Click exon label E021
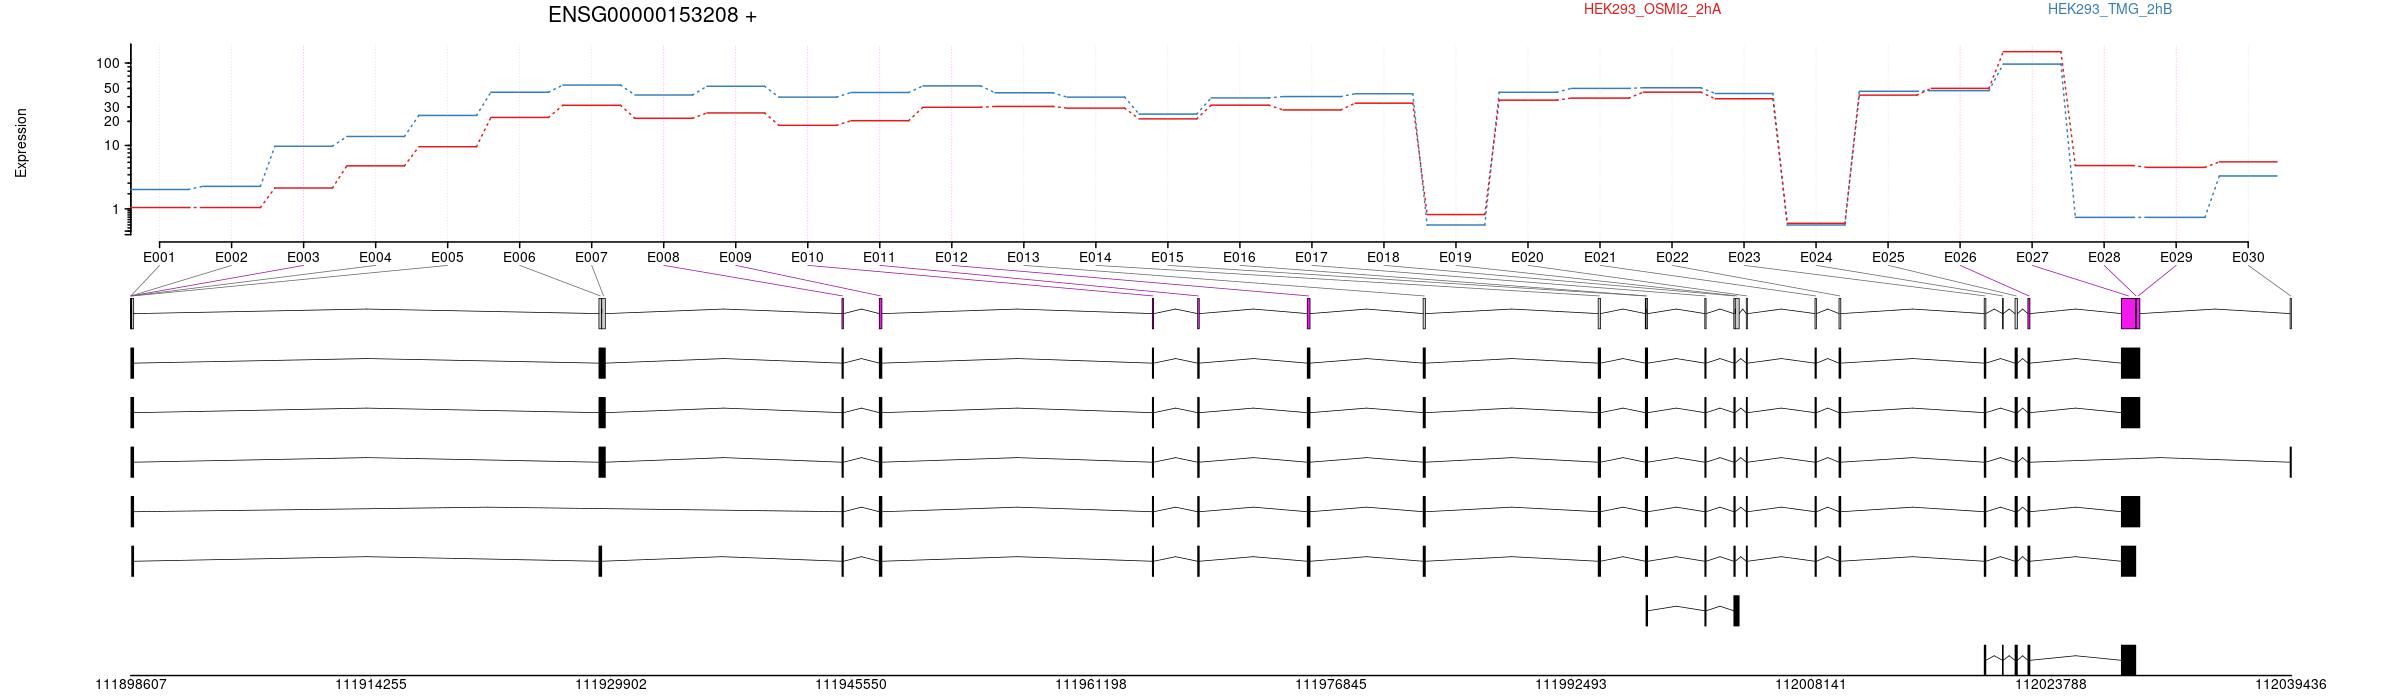This screenshot has width=2400, height=700. [x=1600, y=257]
